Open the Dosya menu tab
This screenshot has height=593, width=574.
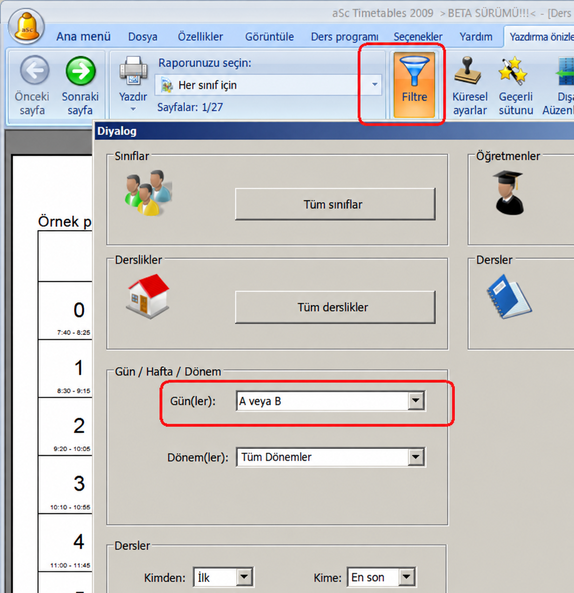tap(143, 37)
